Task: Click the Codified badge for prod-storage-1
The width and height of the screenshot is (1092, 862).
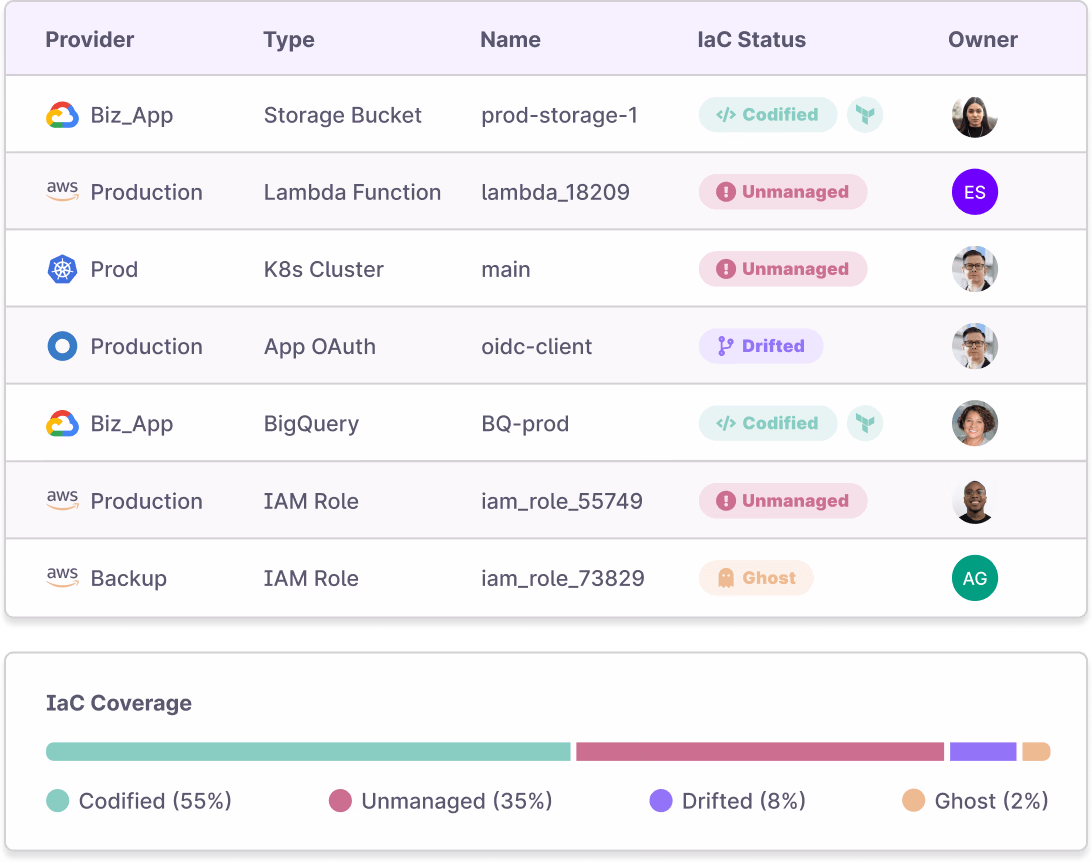Action: pyautogui.click(x=767, y=114)
